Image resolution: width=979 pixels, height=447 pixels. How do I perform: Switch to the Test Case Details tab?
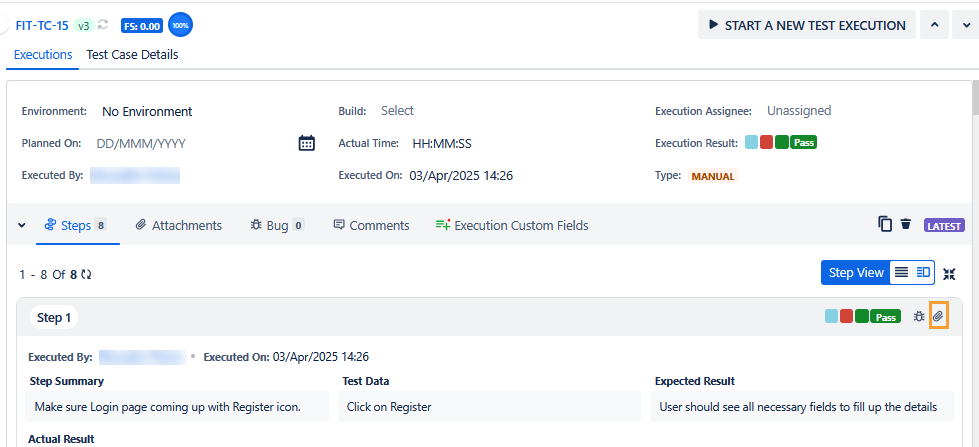[132, 55]
